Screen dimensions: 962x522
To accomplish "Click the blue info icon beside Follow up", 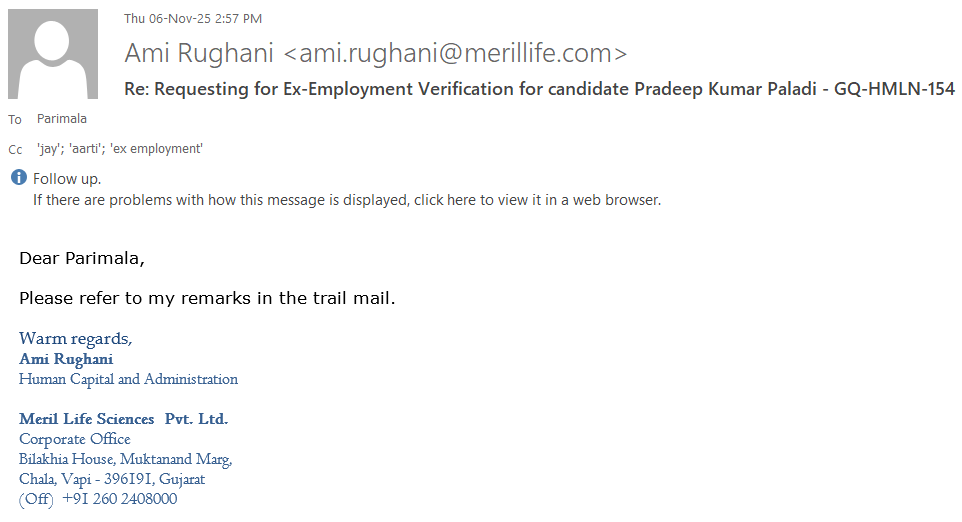I will click(x=18, y=178).
